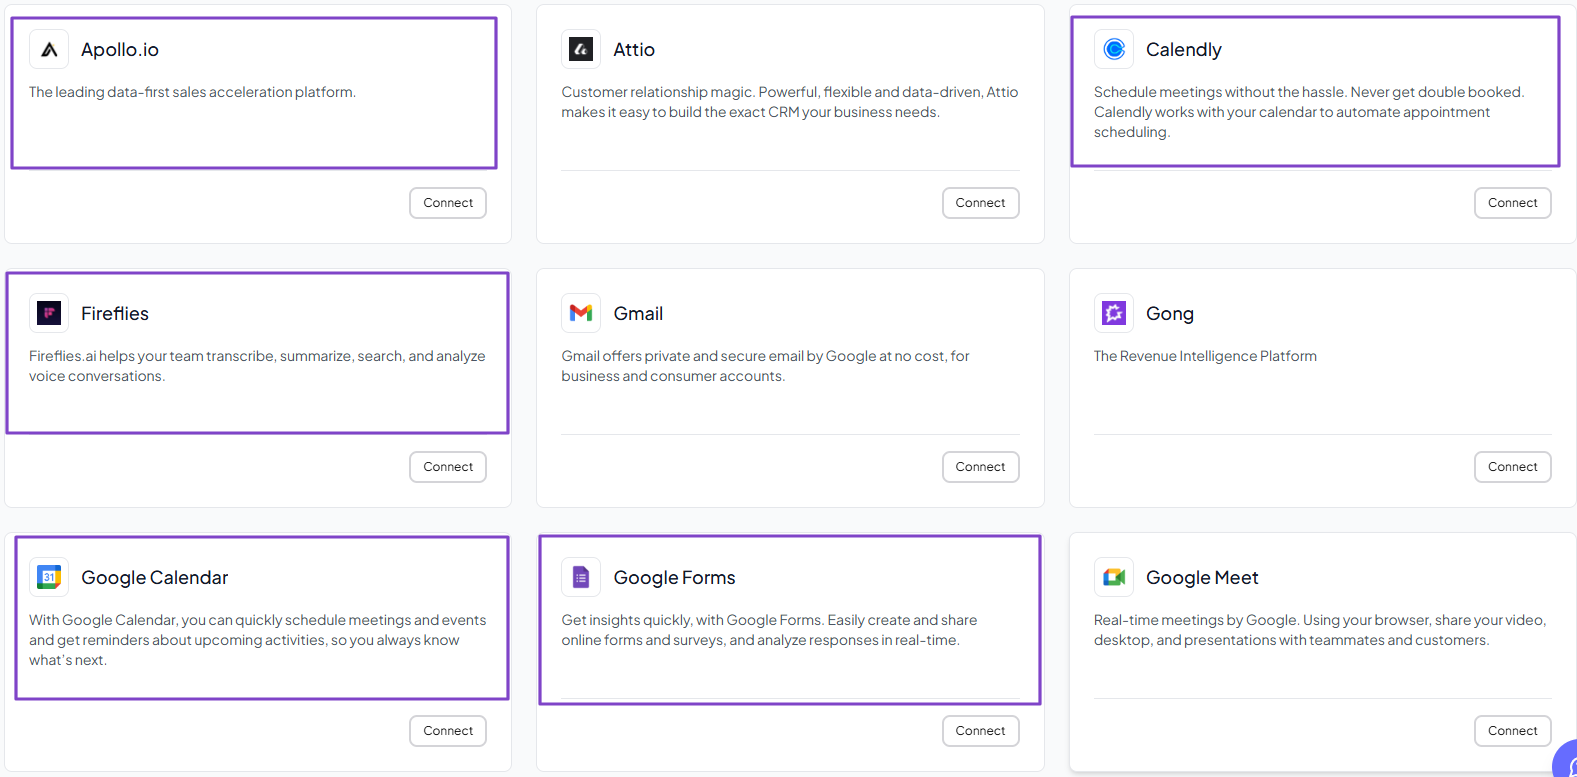Select the Google Calendar card title
The height and width of the screenshot is (777, 1577).
[x=155, y=578]
